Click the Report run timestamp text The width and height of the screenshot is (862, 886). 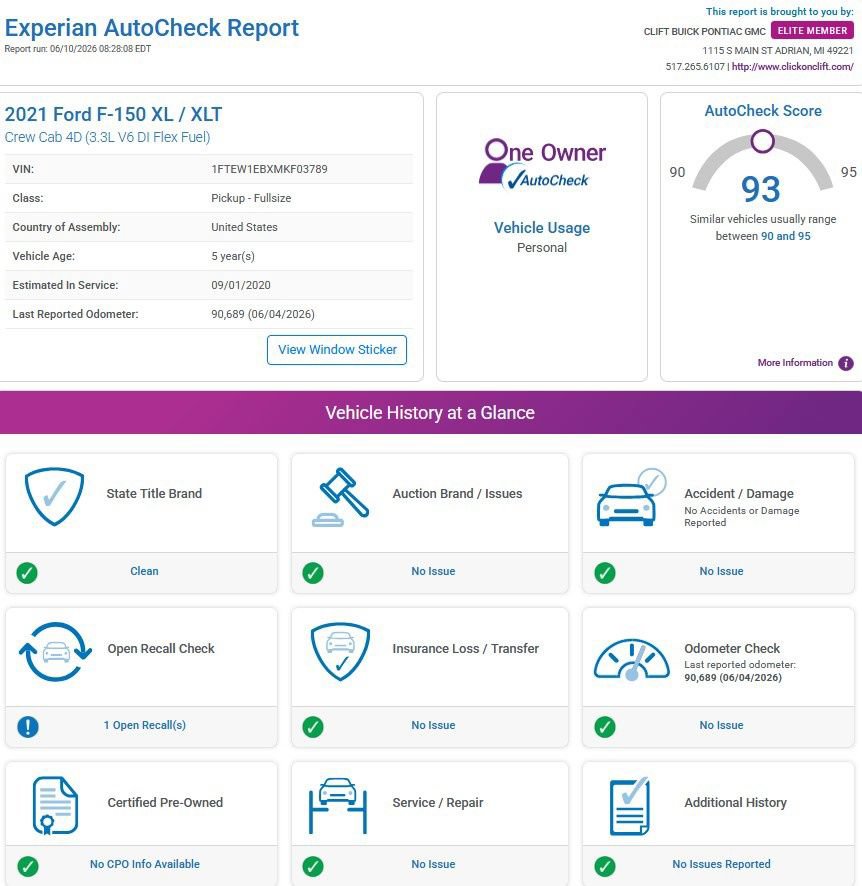(x=78, y=49)
